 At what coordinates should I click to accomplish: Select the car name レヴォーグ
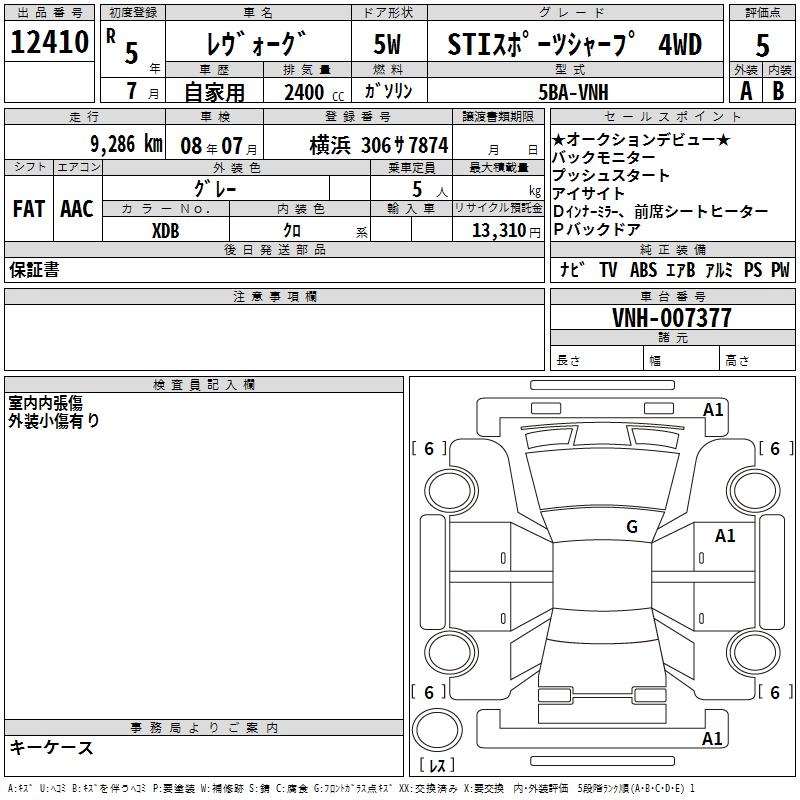coord(256,44)
